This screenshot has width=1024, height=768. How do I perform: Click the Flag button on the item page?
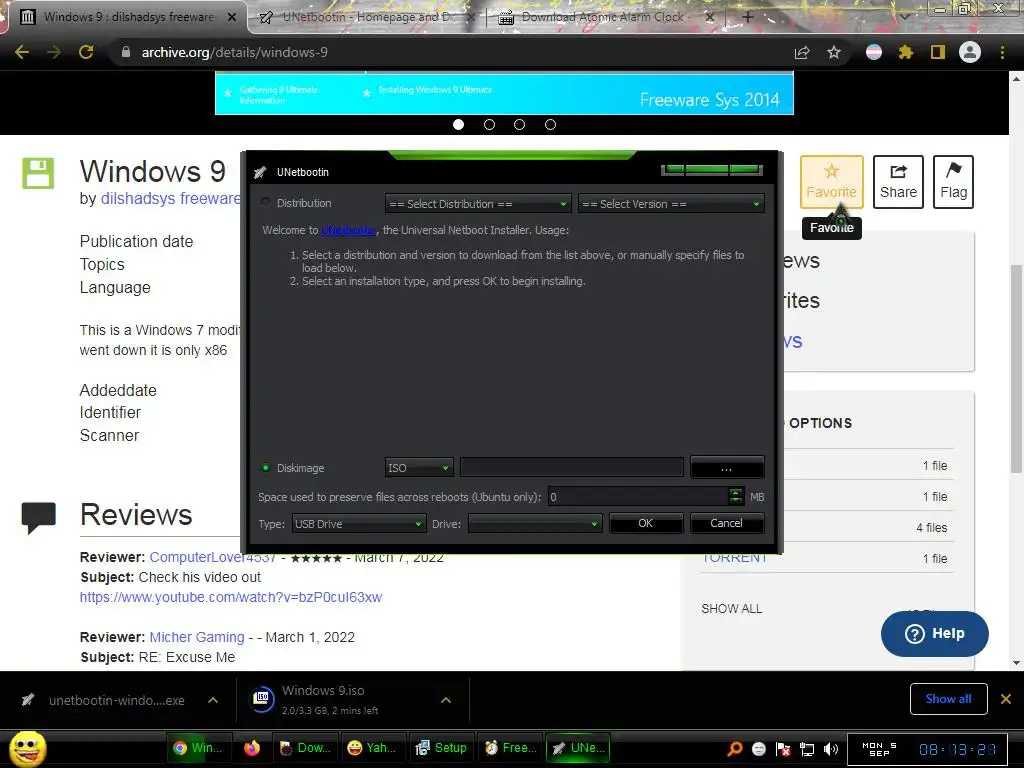click(953, 182)
